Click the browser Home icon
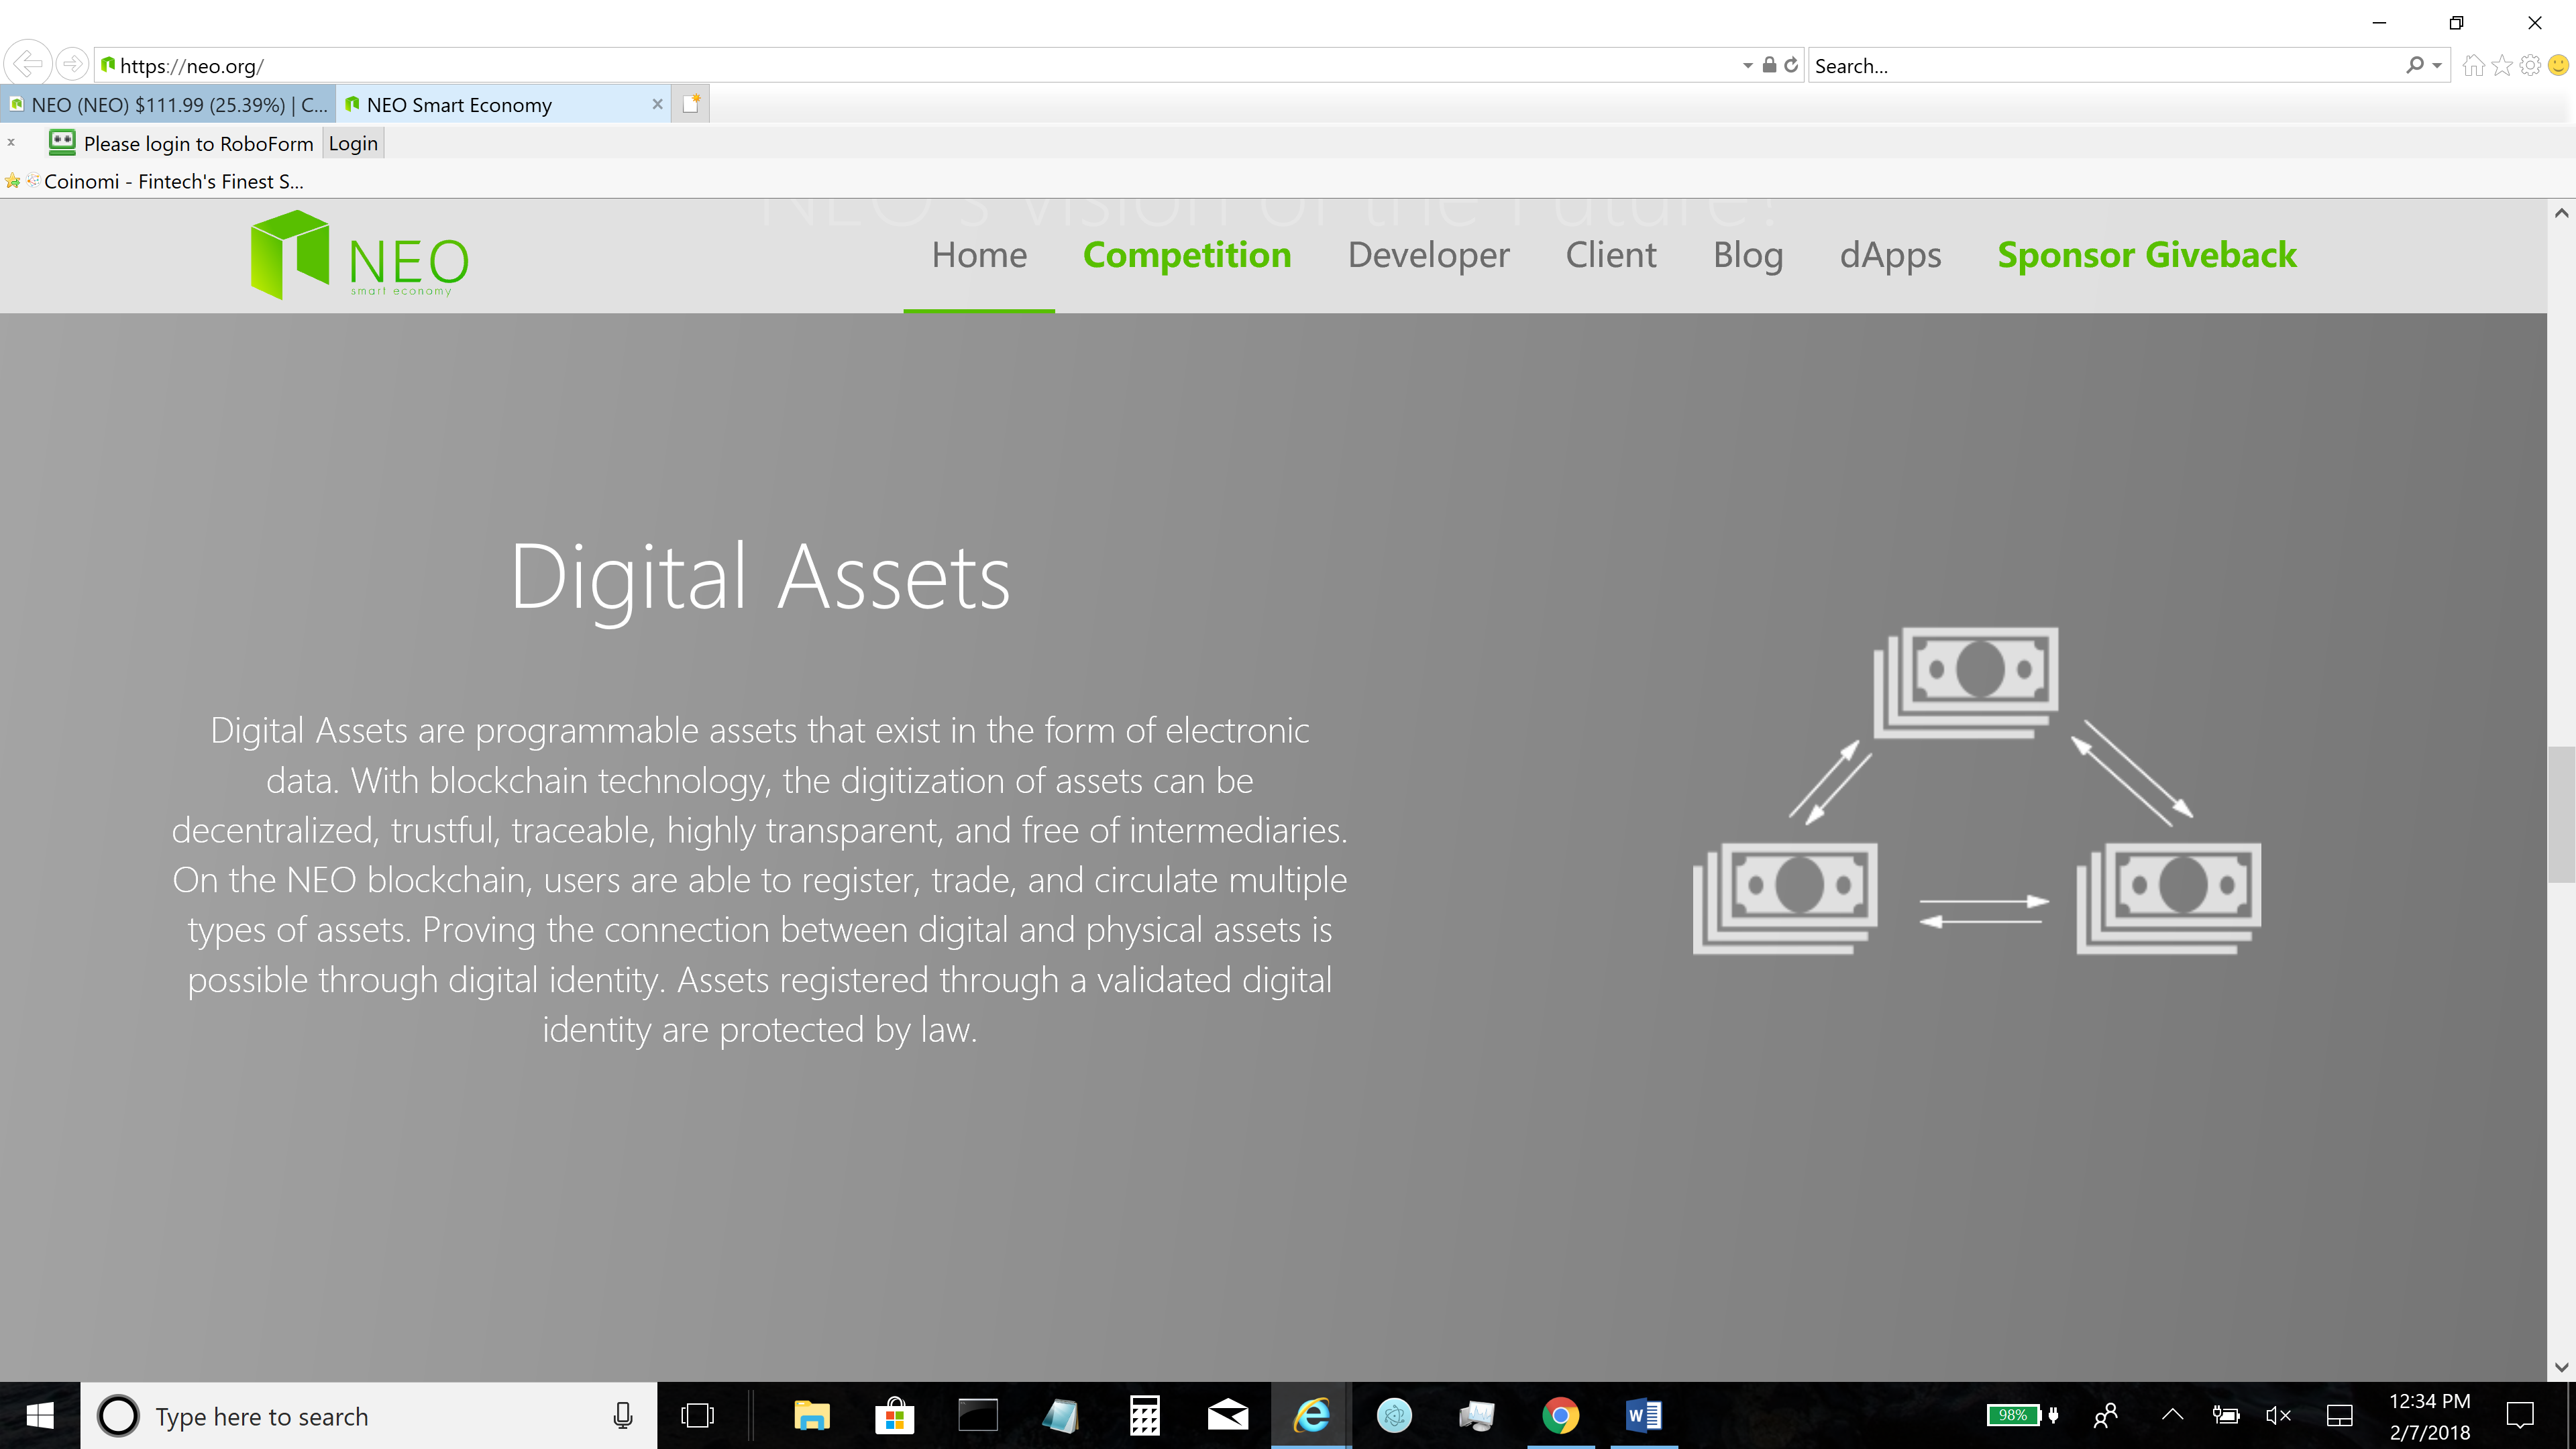The height and width of the screenshot is (1449, 2576). (2474, 64)
